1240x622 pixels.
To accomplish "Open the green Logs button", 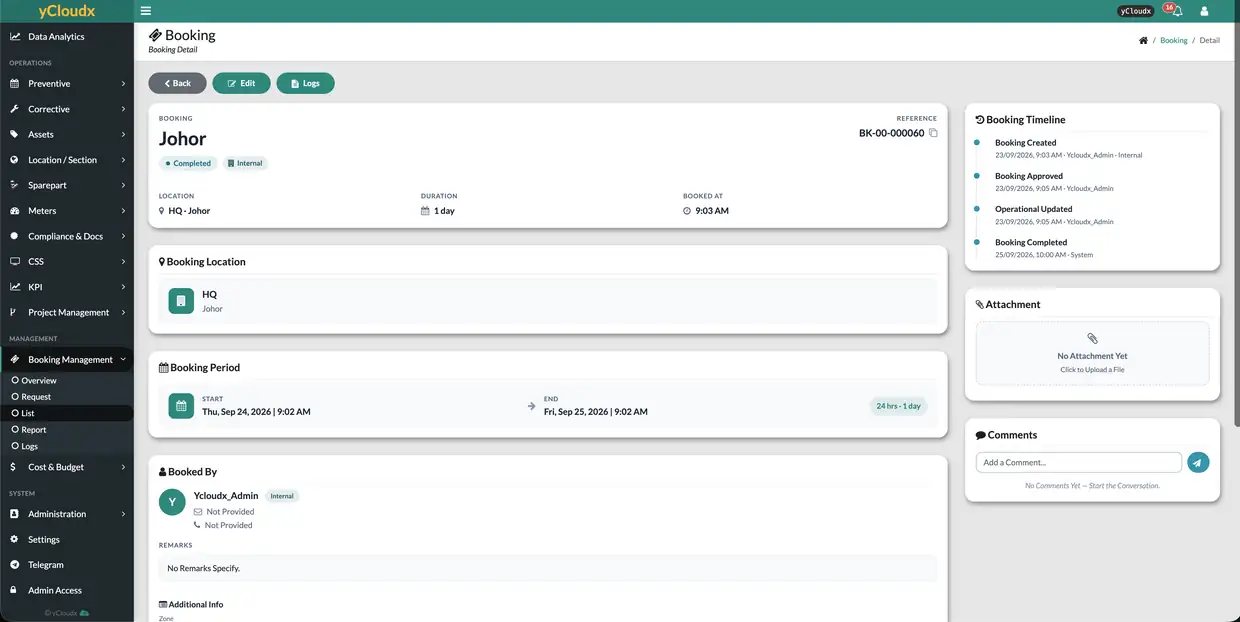I will (305, 83).
